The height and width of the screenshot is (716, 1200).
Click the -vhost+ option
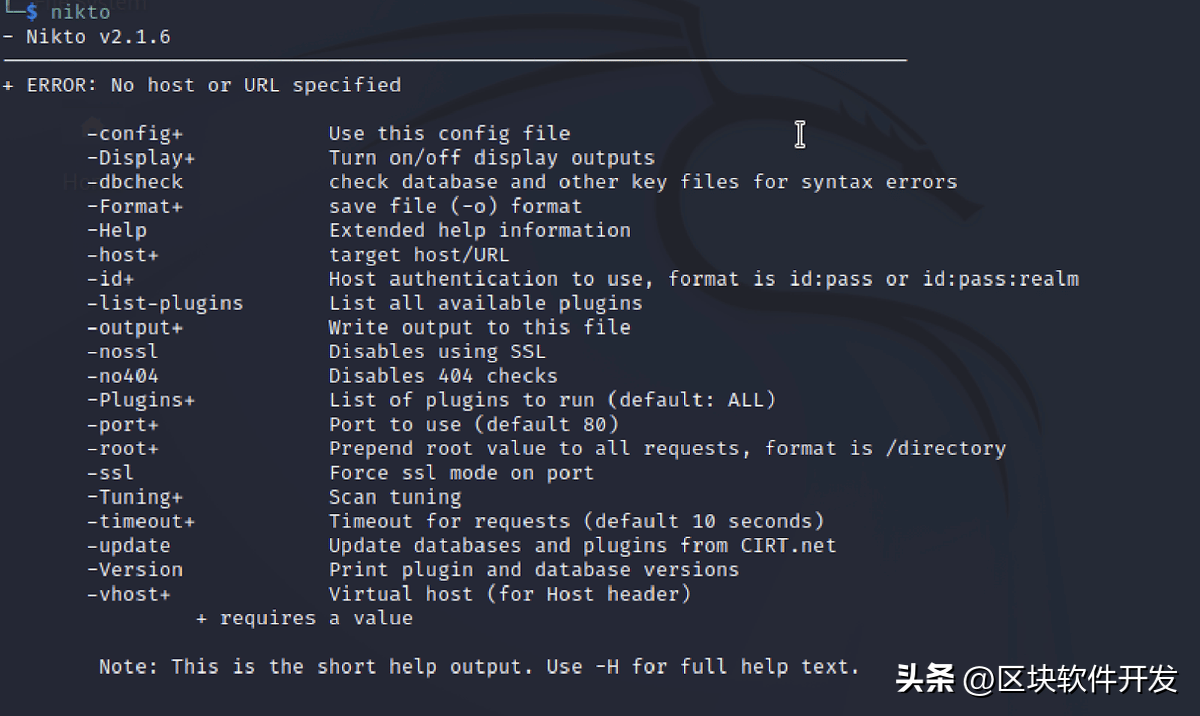tap(129, 594)
